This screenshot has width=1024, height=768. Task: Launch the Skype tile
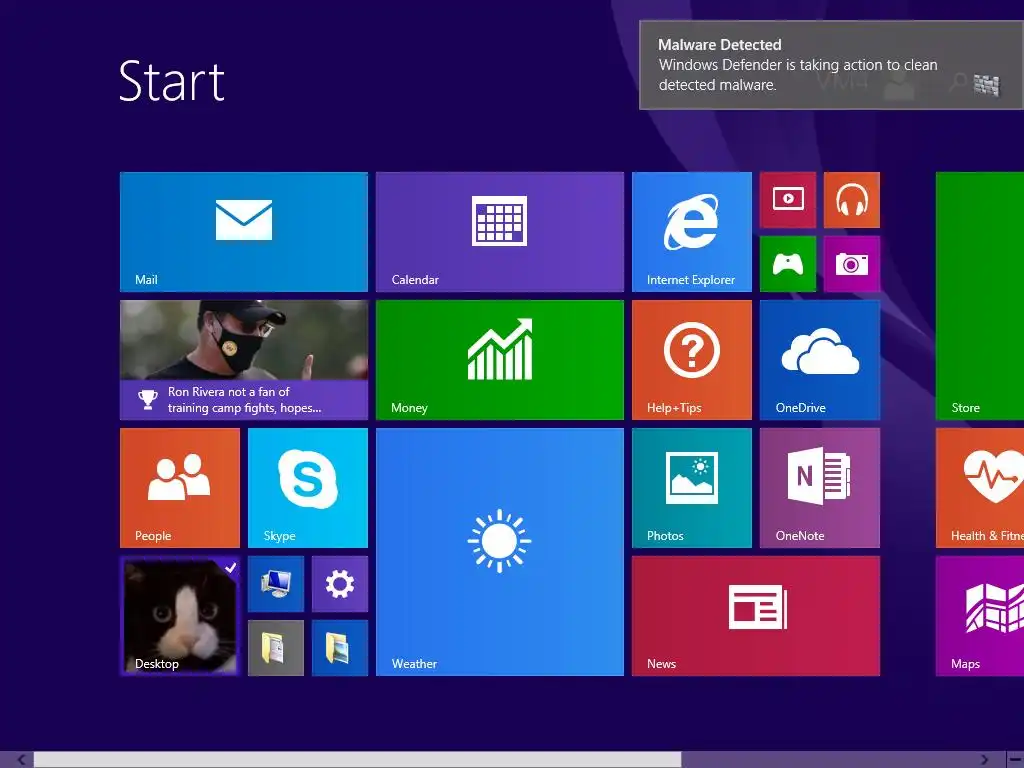click(x=308, y=488)
